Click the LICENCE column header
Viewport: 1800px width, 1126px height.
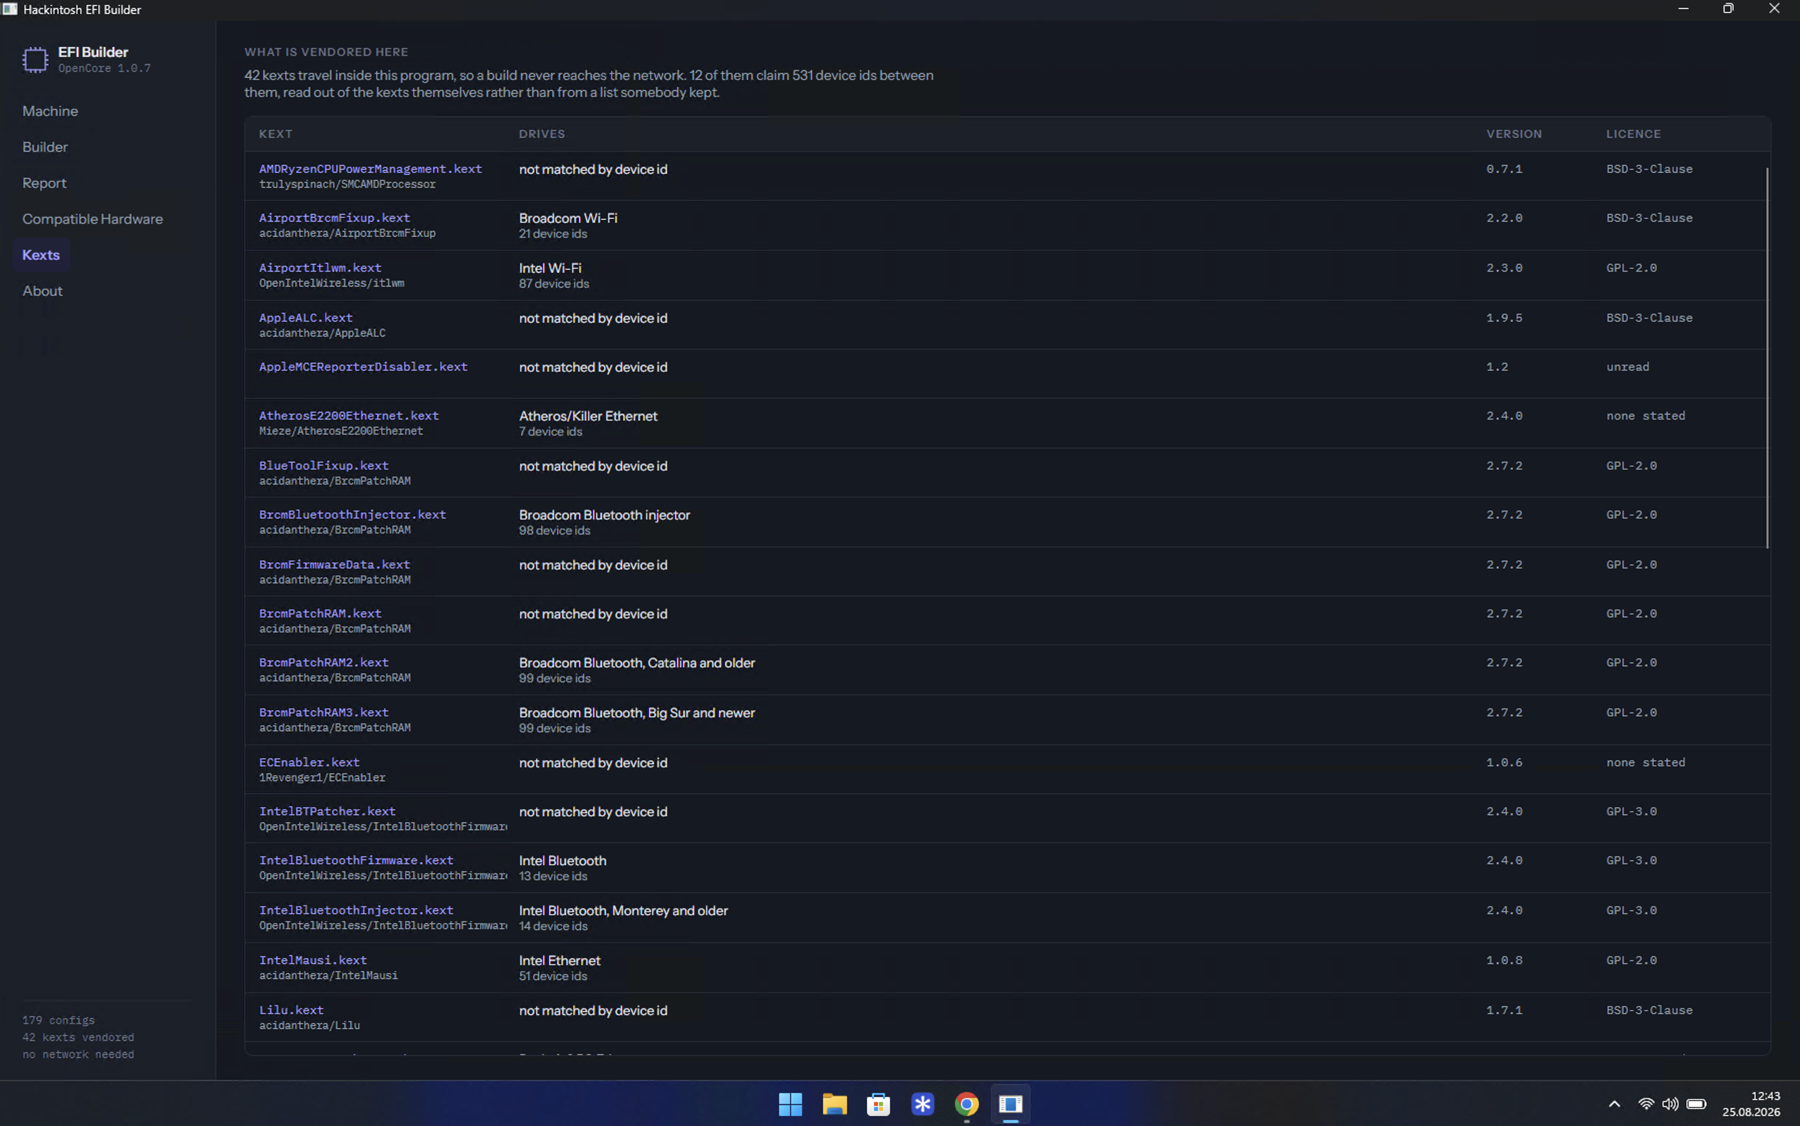[1633, 134]
